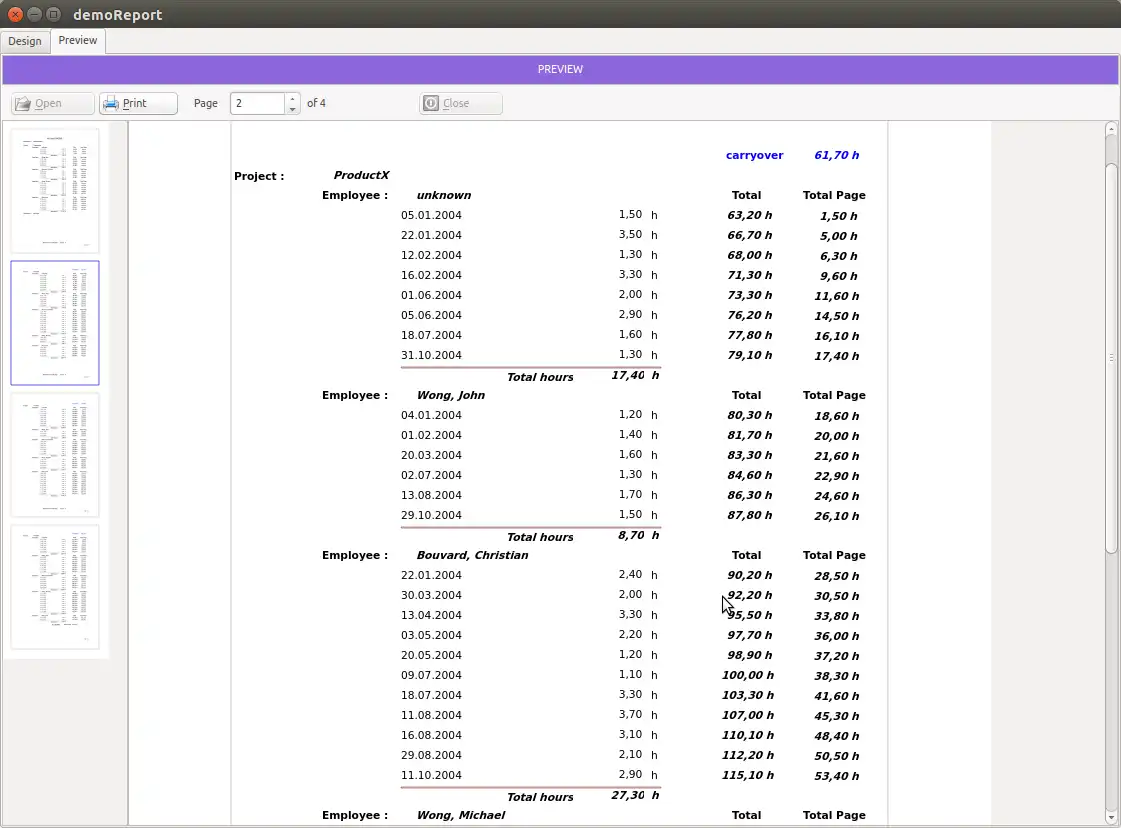
Task: Click employee name Wong, John
Action: point(450,395)
